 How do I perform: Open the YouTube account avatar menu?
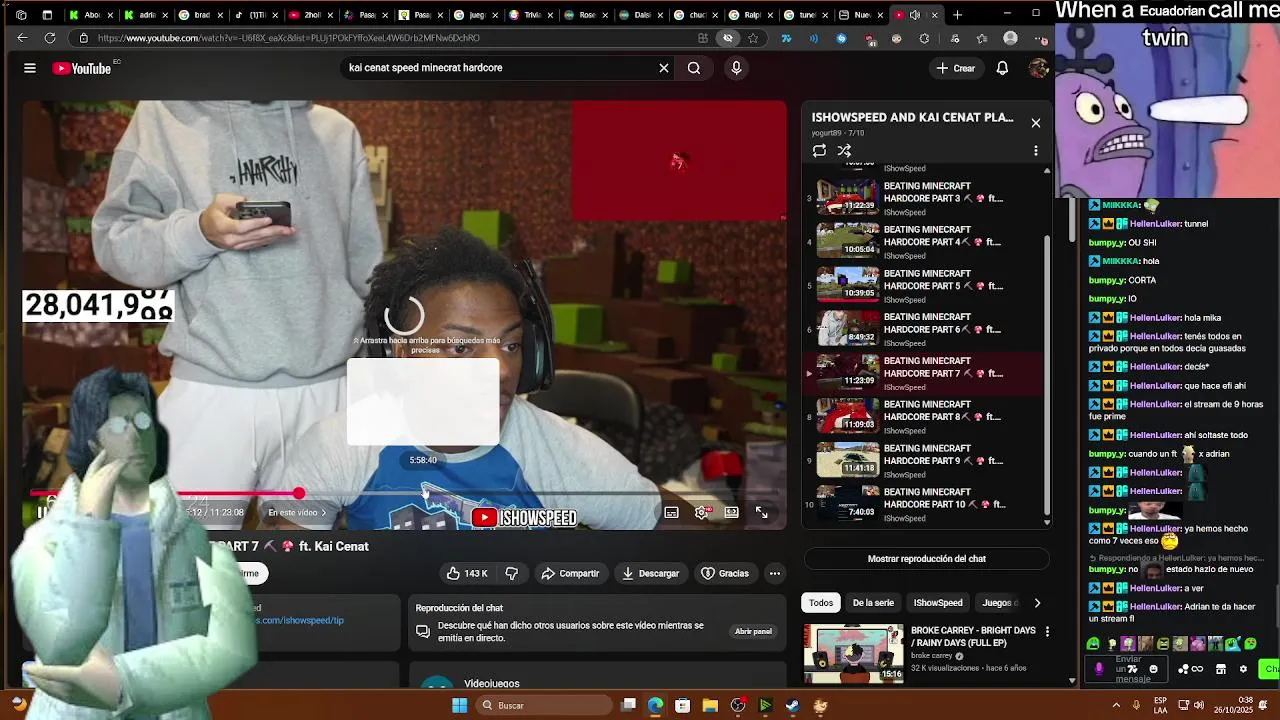[1038, 68]
